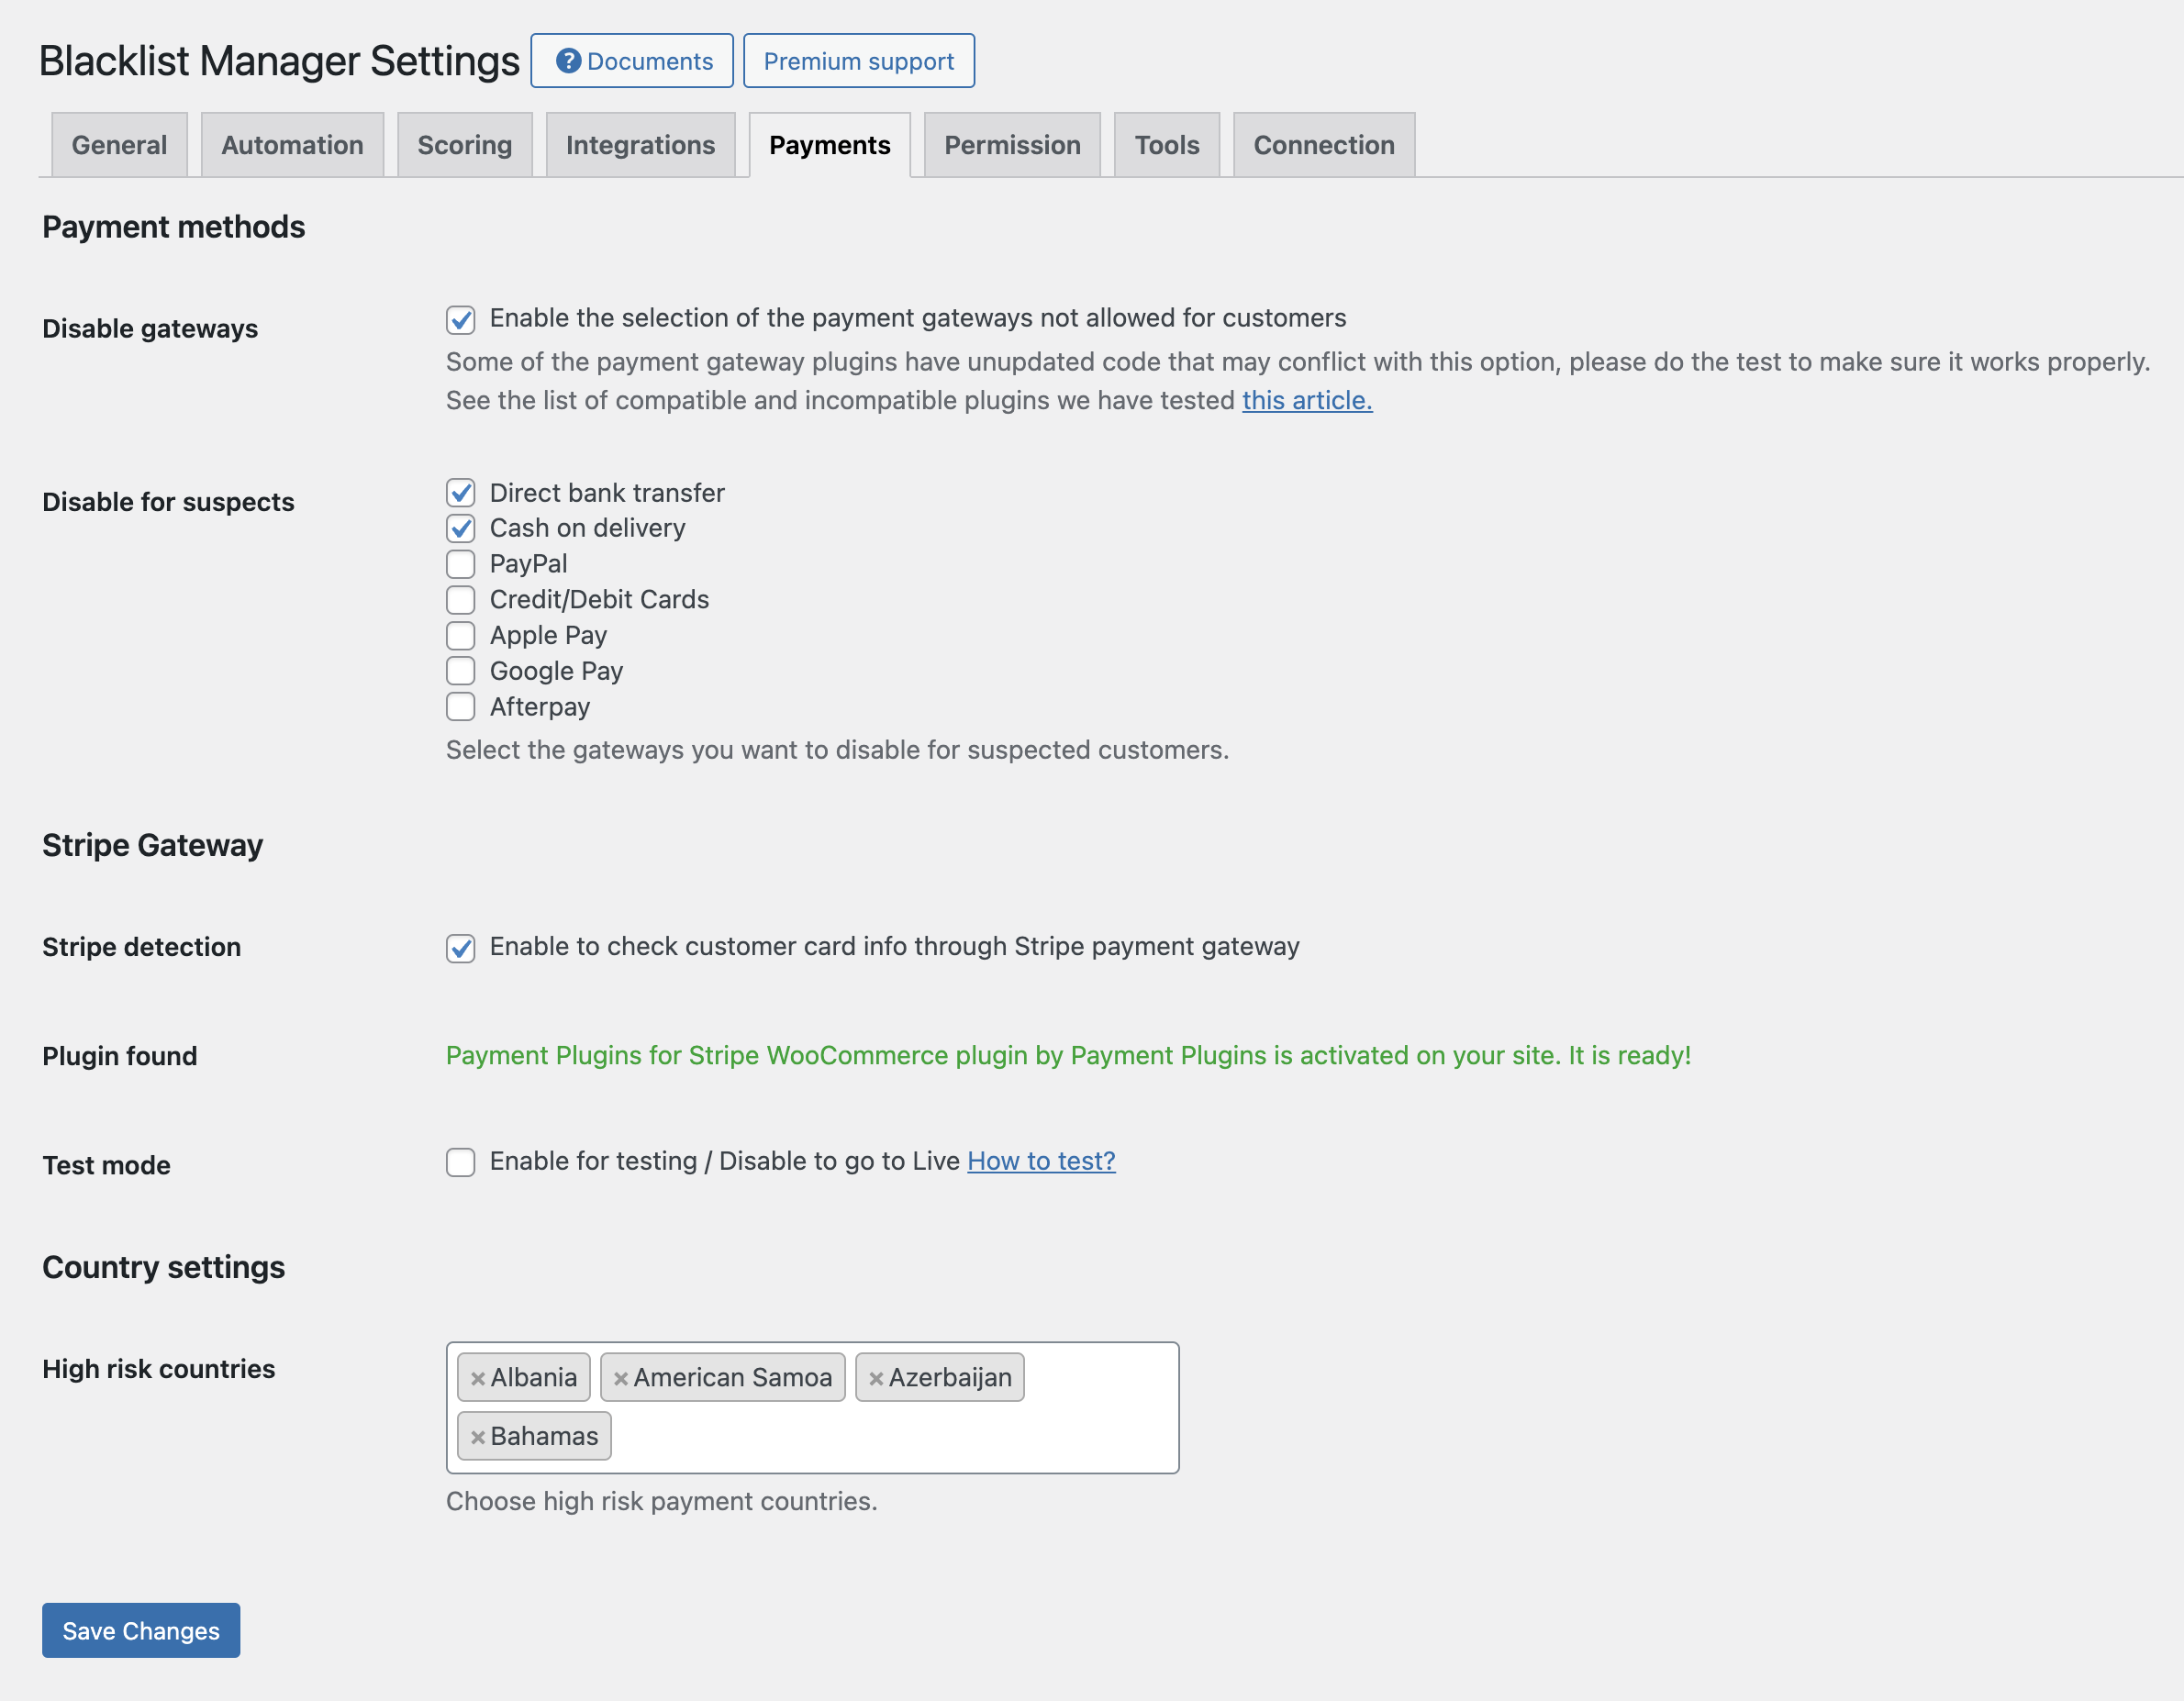The image size is (2184, 1701).
Task: Click the 'High risk countries' label
Action: pyautogui.click(x=158, y=1369)
